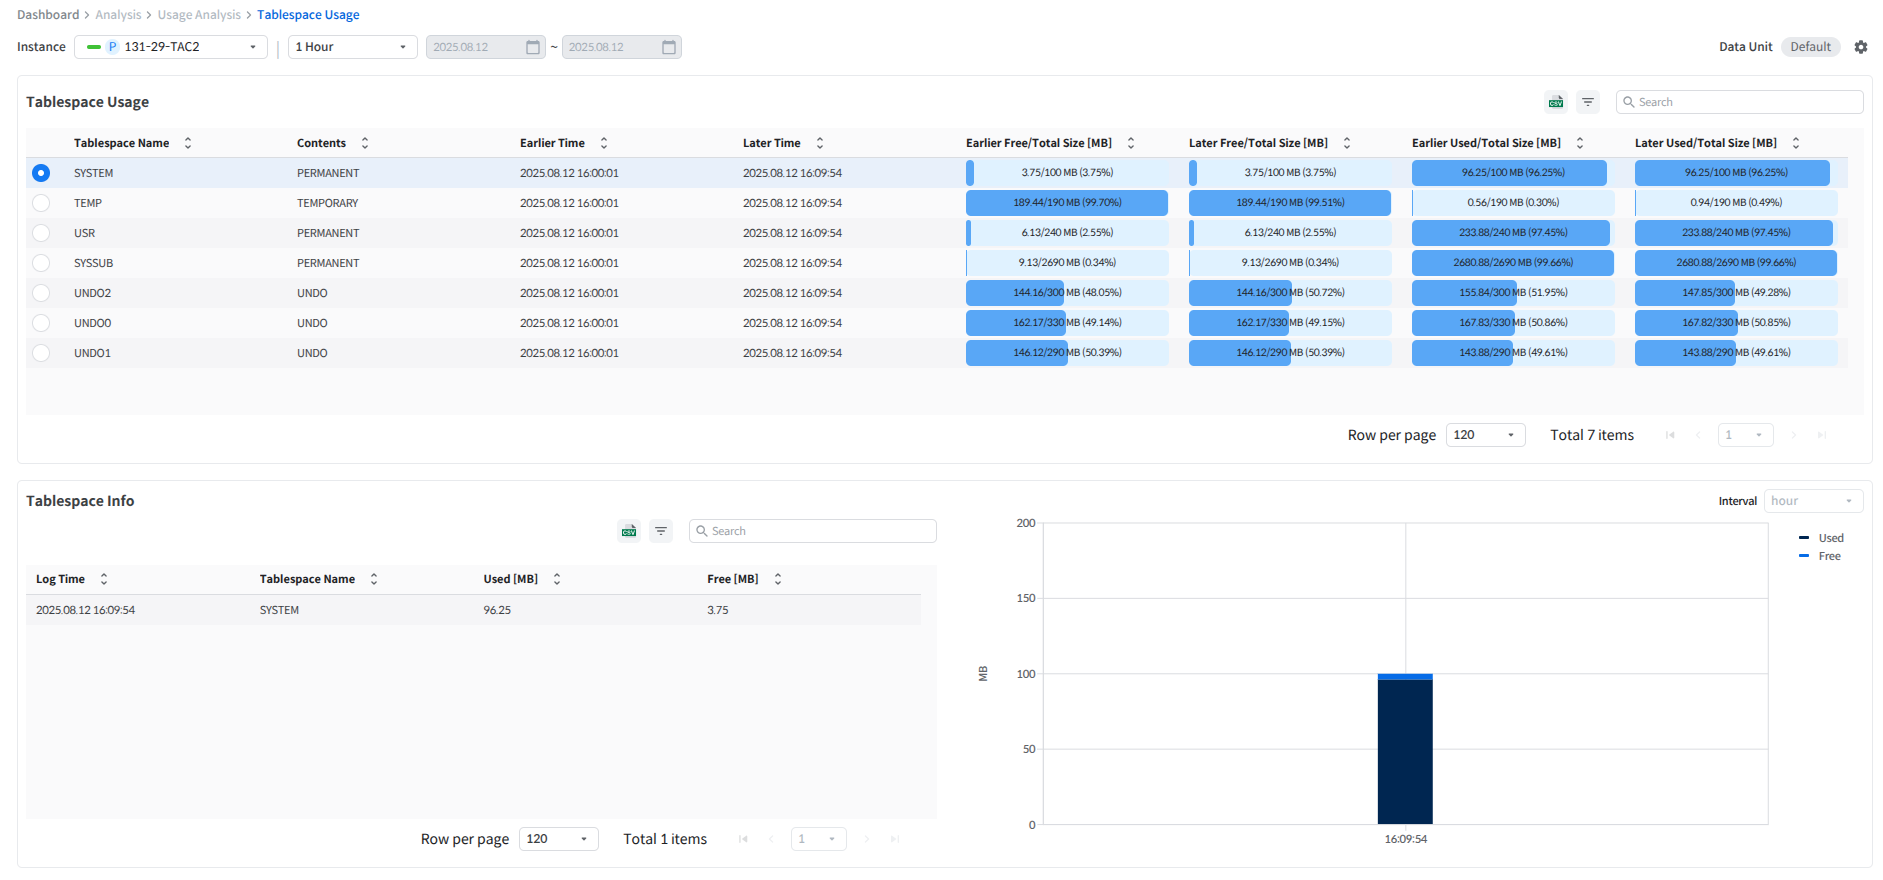1883x880 pixels.
Task: Sort by Tablespace Name in usage table
Action: pos(188,143)
